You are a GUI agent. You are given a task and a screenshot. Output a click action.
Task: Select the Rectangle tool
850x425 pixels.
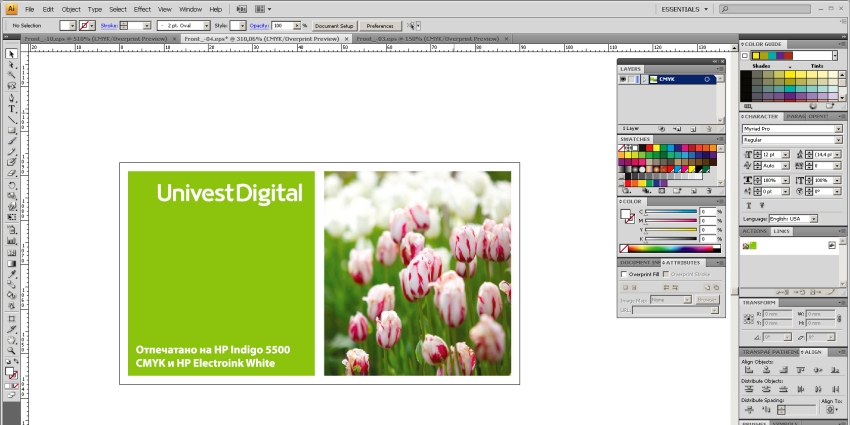(x=11, y=130)
